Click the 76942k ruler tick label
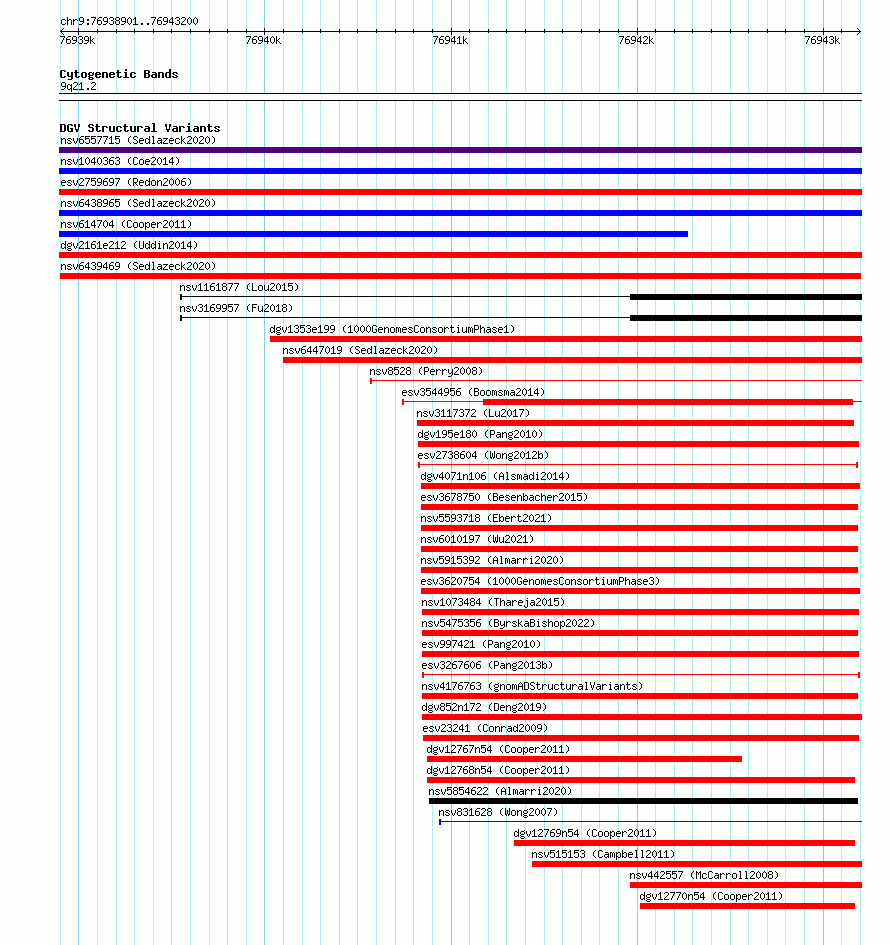 coord(636,41)
